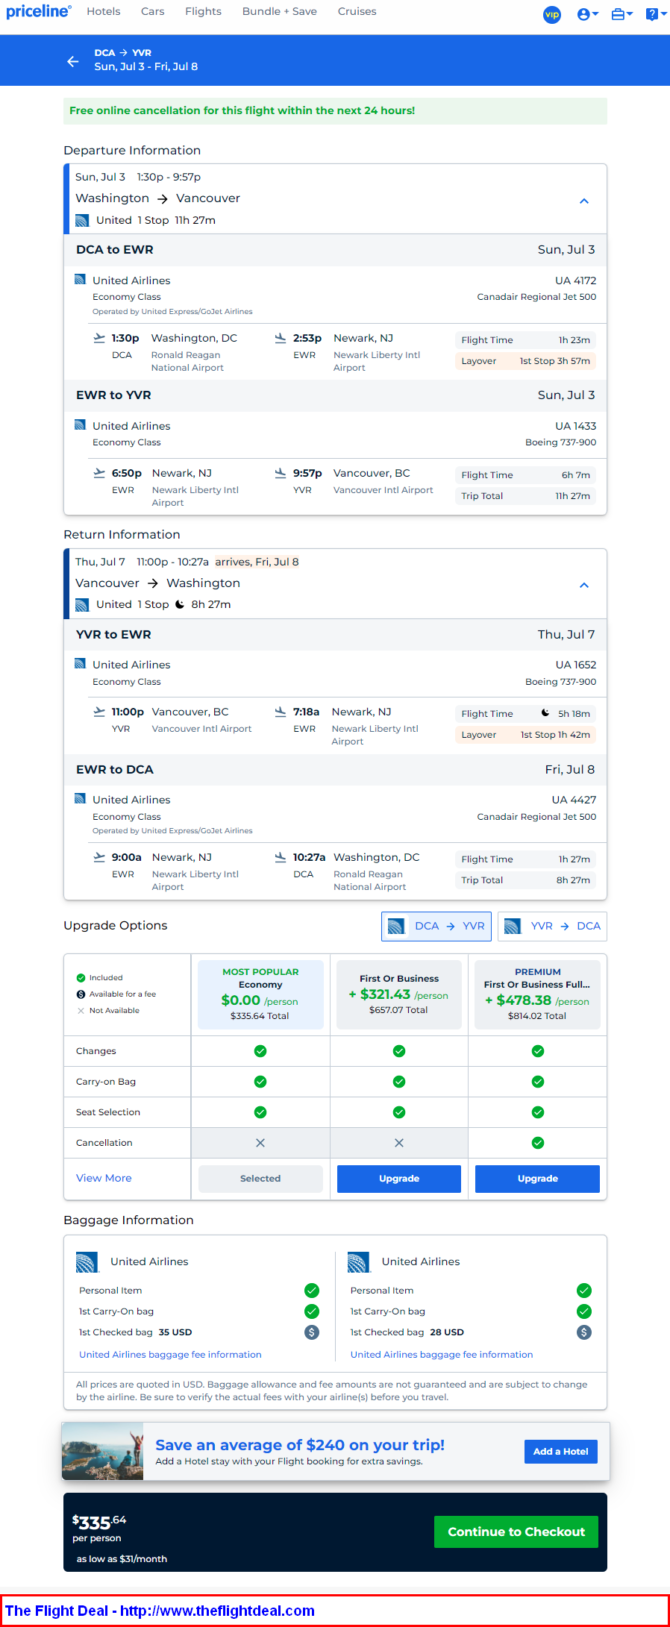Click the United logo in right baggage column

click(x=359, y=1262)
